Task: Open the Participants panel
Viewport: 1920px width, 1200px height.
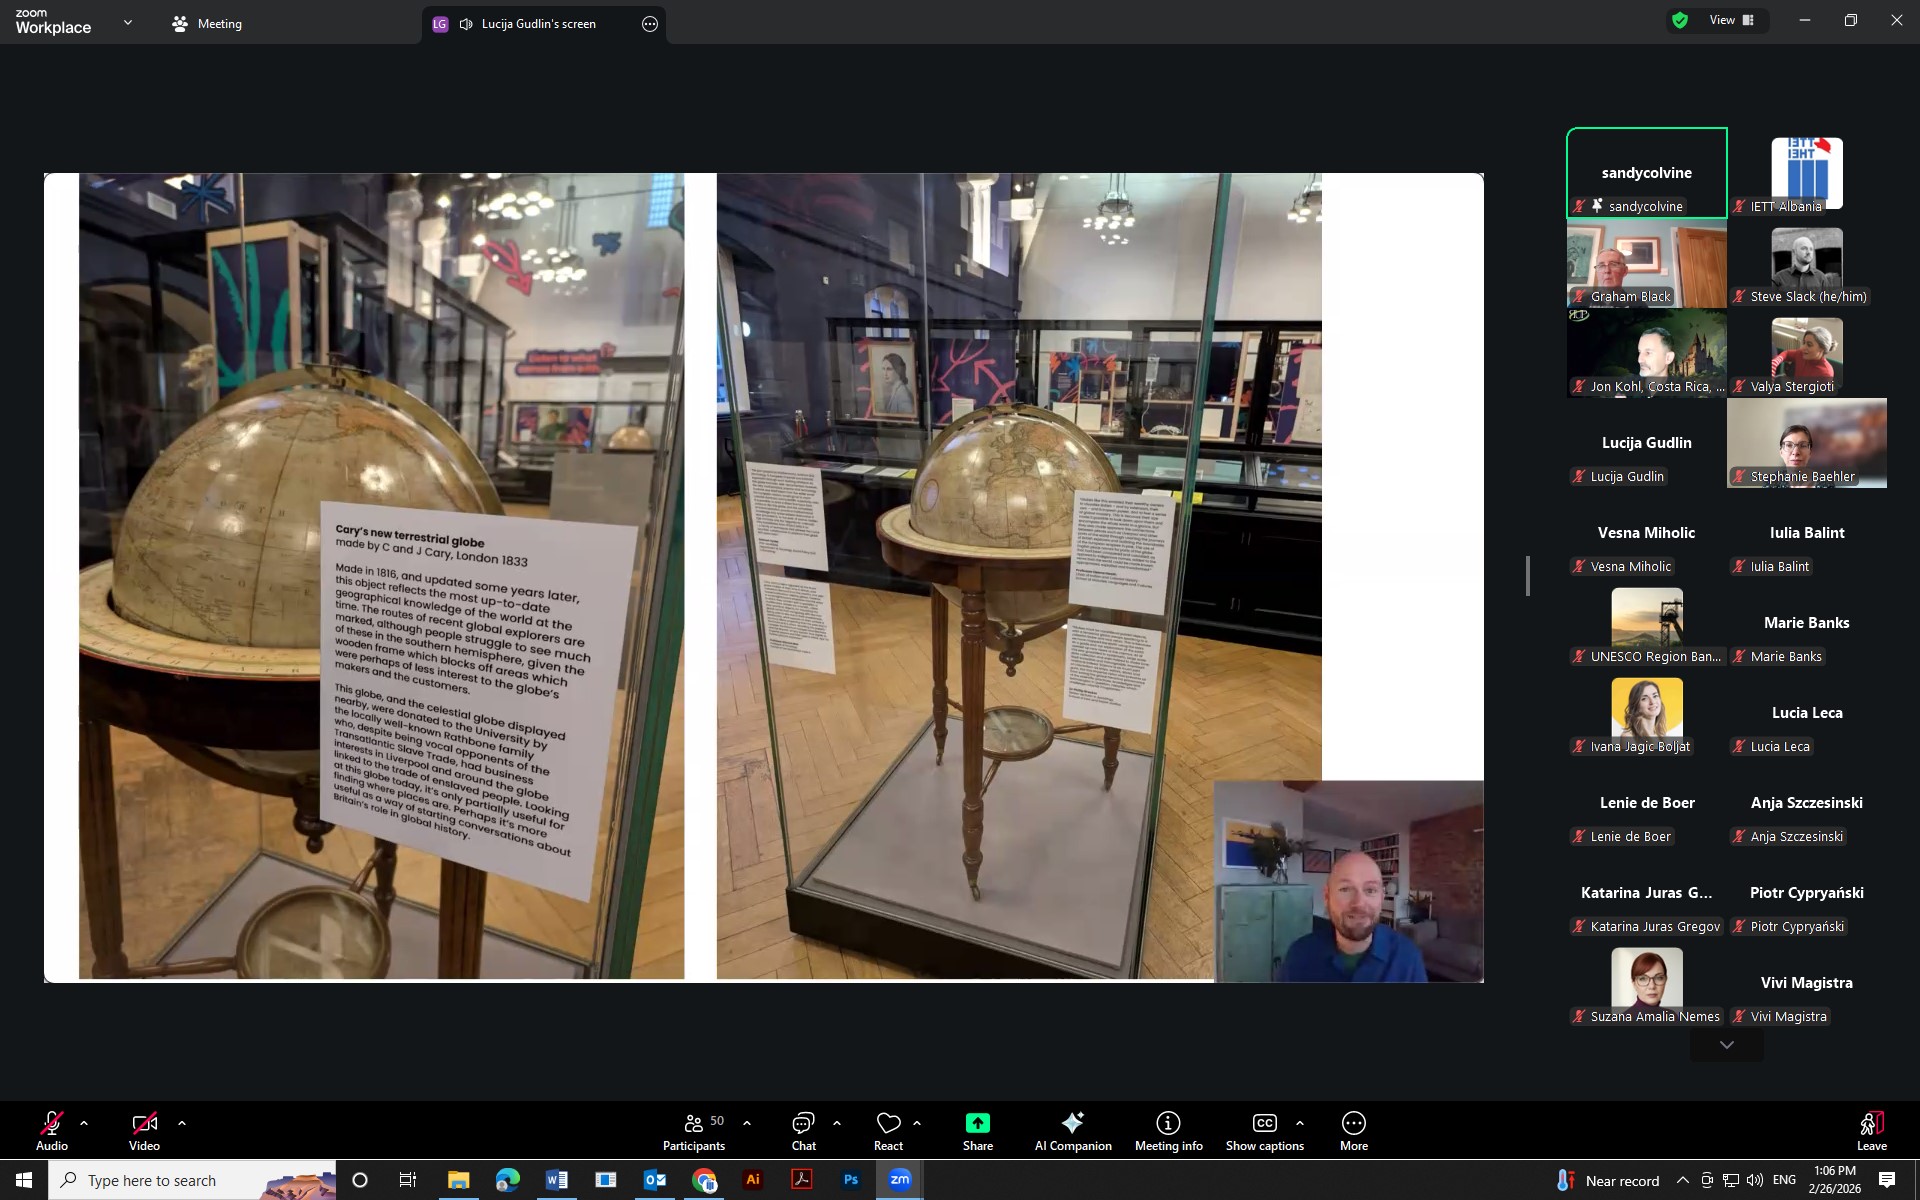Action: point(693,1131)
